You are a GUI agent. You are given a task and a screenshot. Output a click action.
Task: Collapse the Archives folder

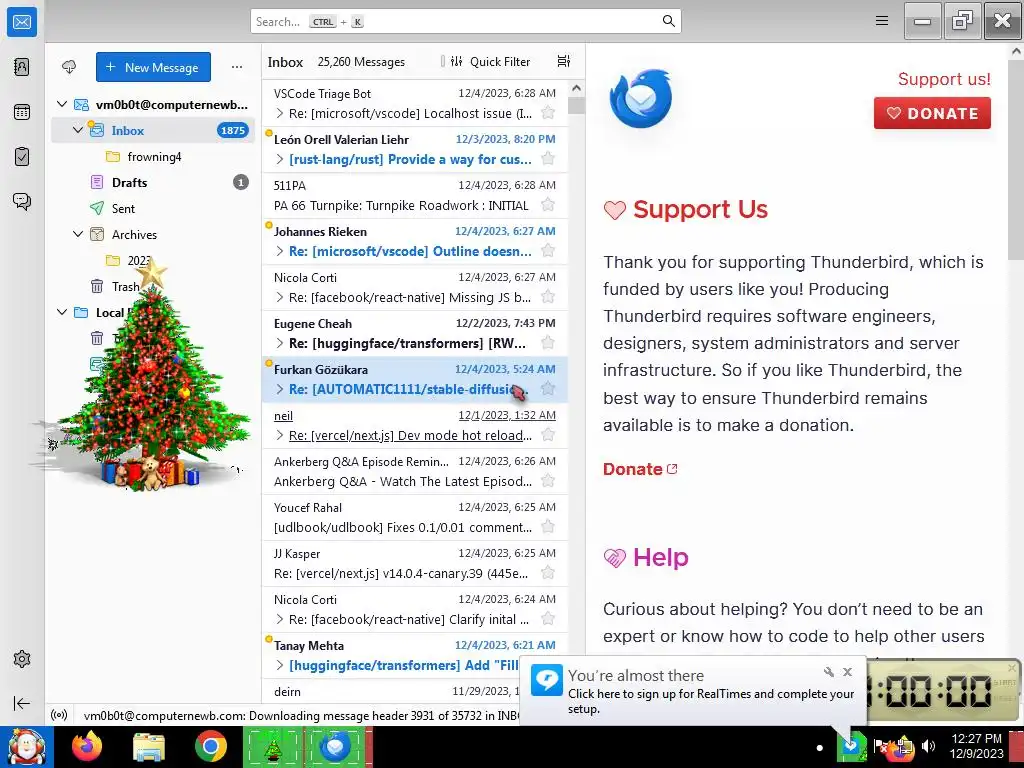(78, 234)
